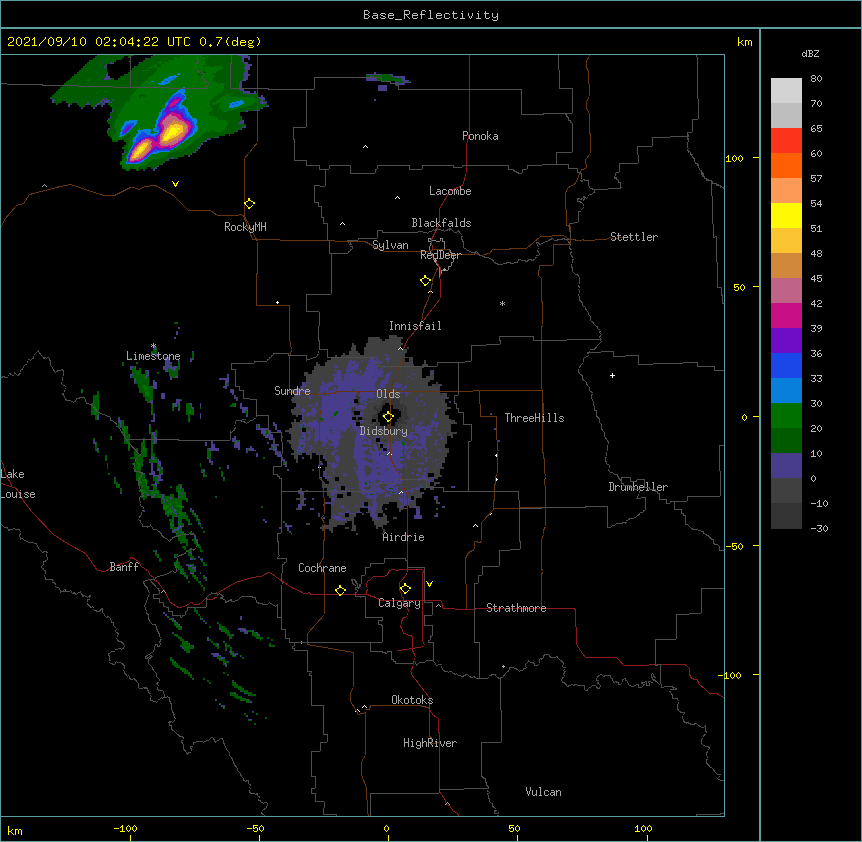Click the RedDeer city label
The width and height of the screenshot is (862, 842).
coord(440,255)
